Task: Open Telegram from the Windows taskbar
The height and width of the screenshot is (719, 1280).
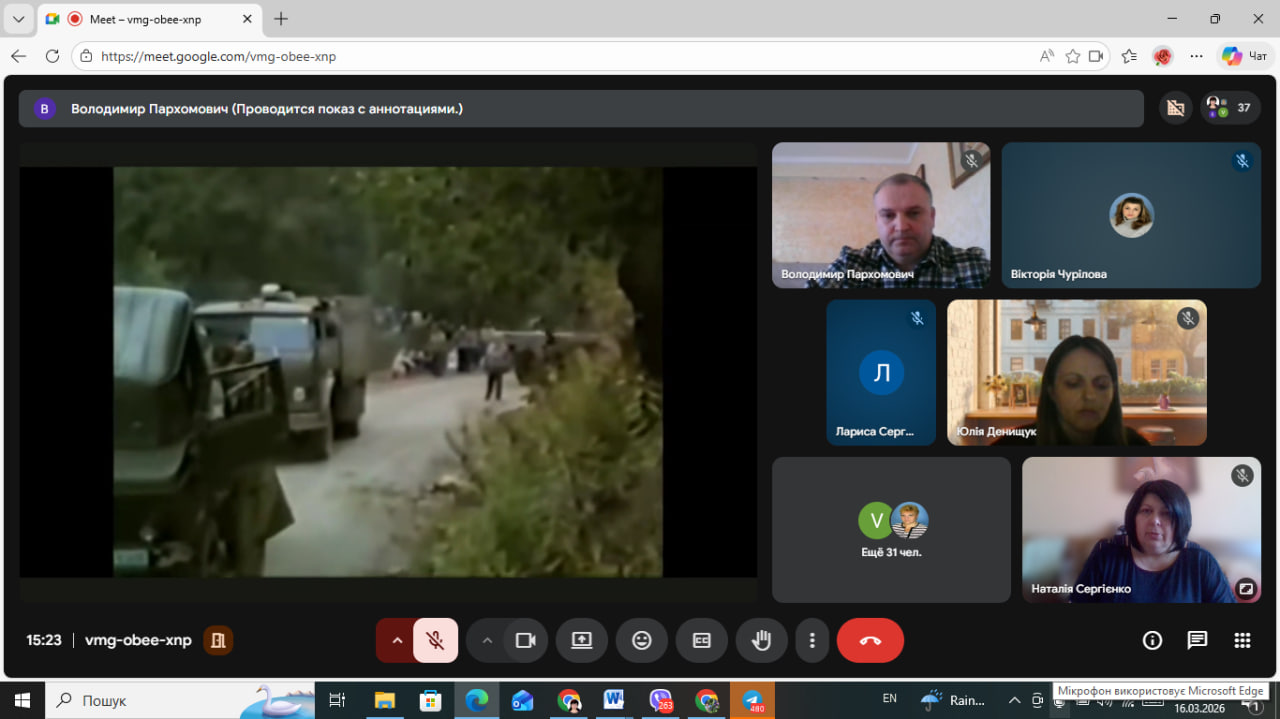Action: (752, 700)
